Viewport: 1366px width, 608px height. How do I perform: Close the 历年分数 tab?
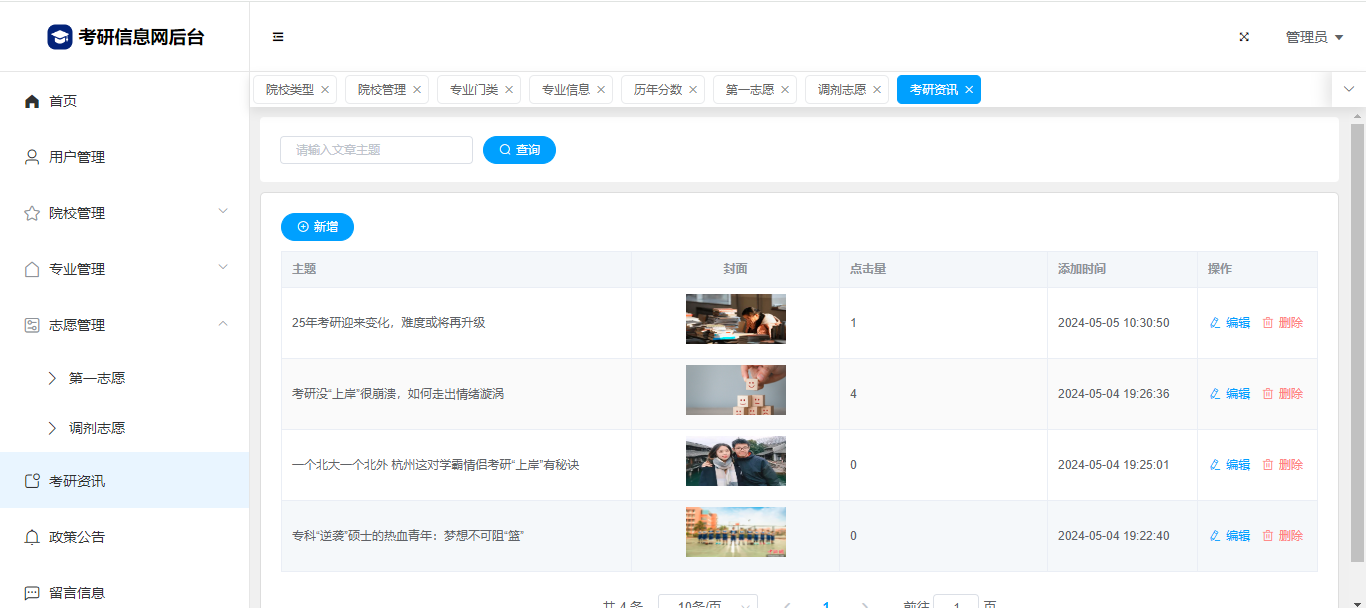pos(693,90)
